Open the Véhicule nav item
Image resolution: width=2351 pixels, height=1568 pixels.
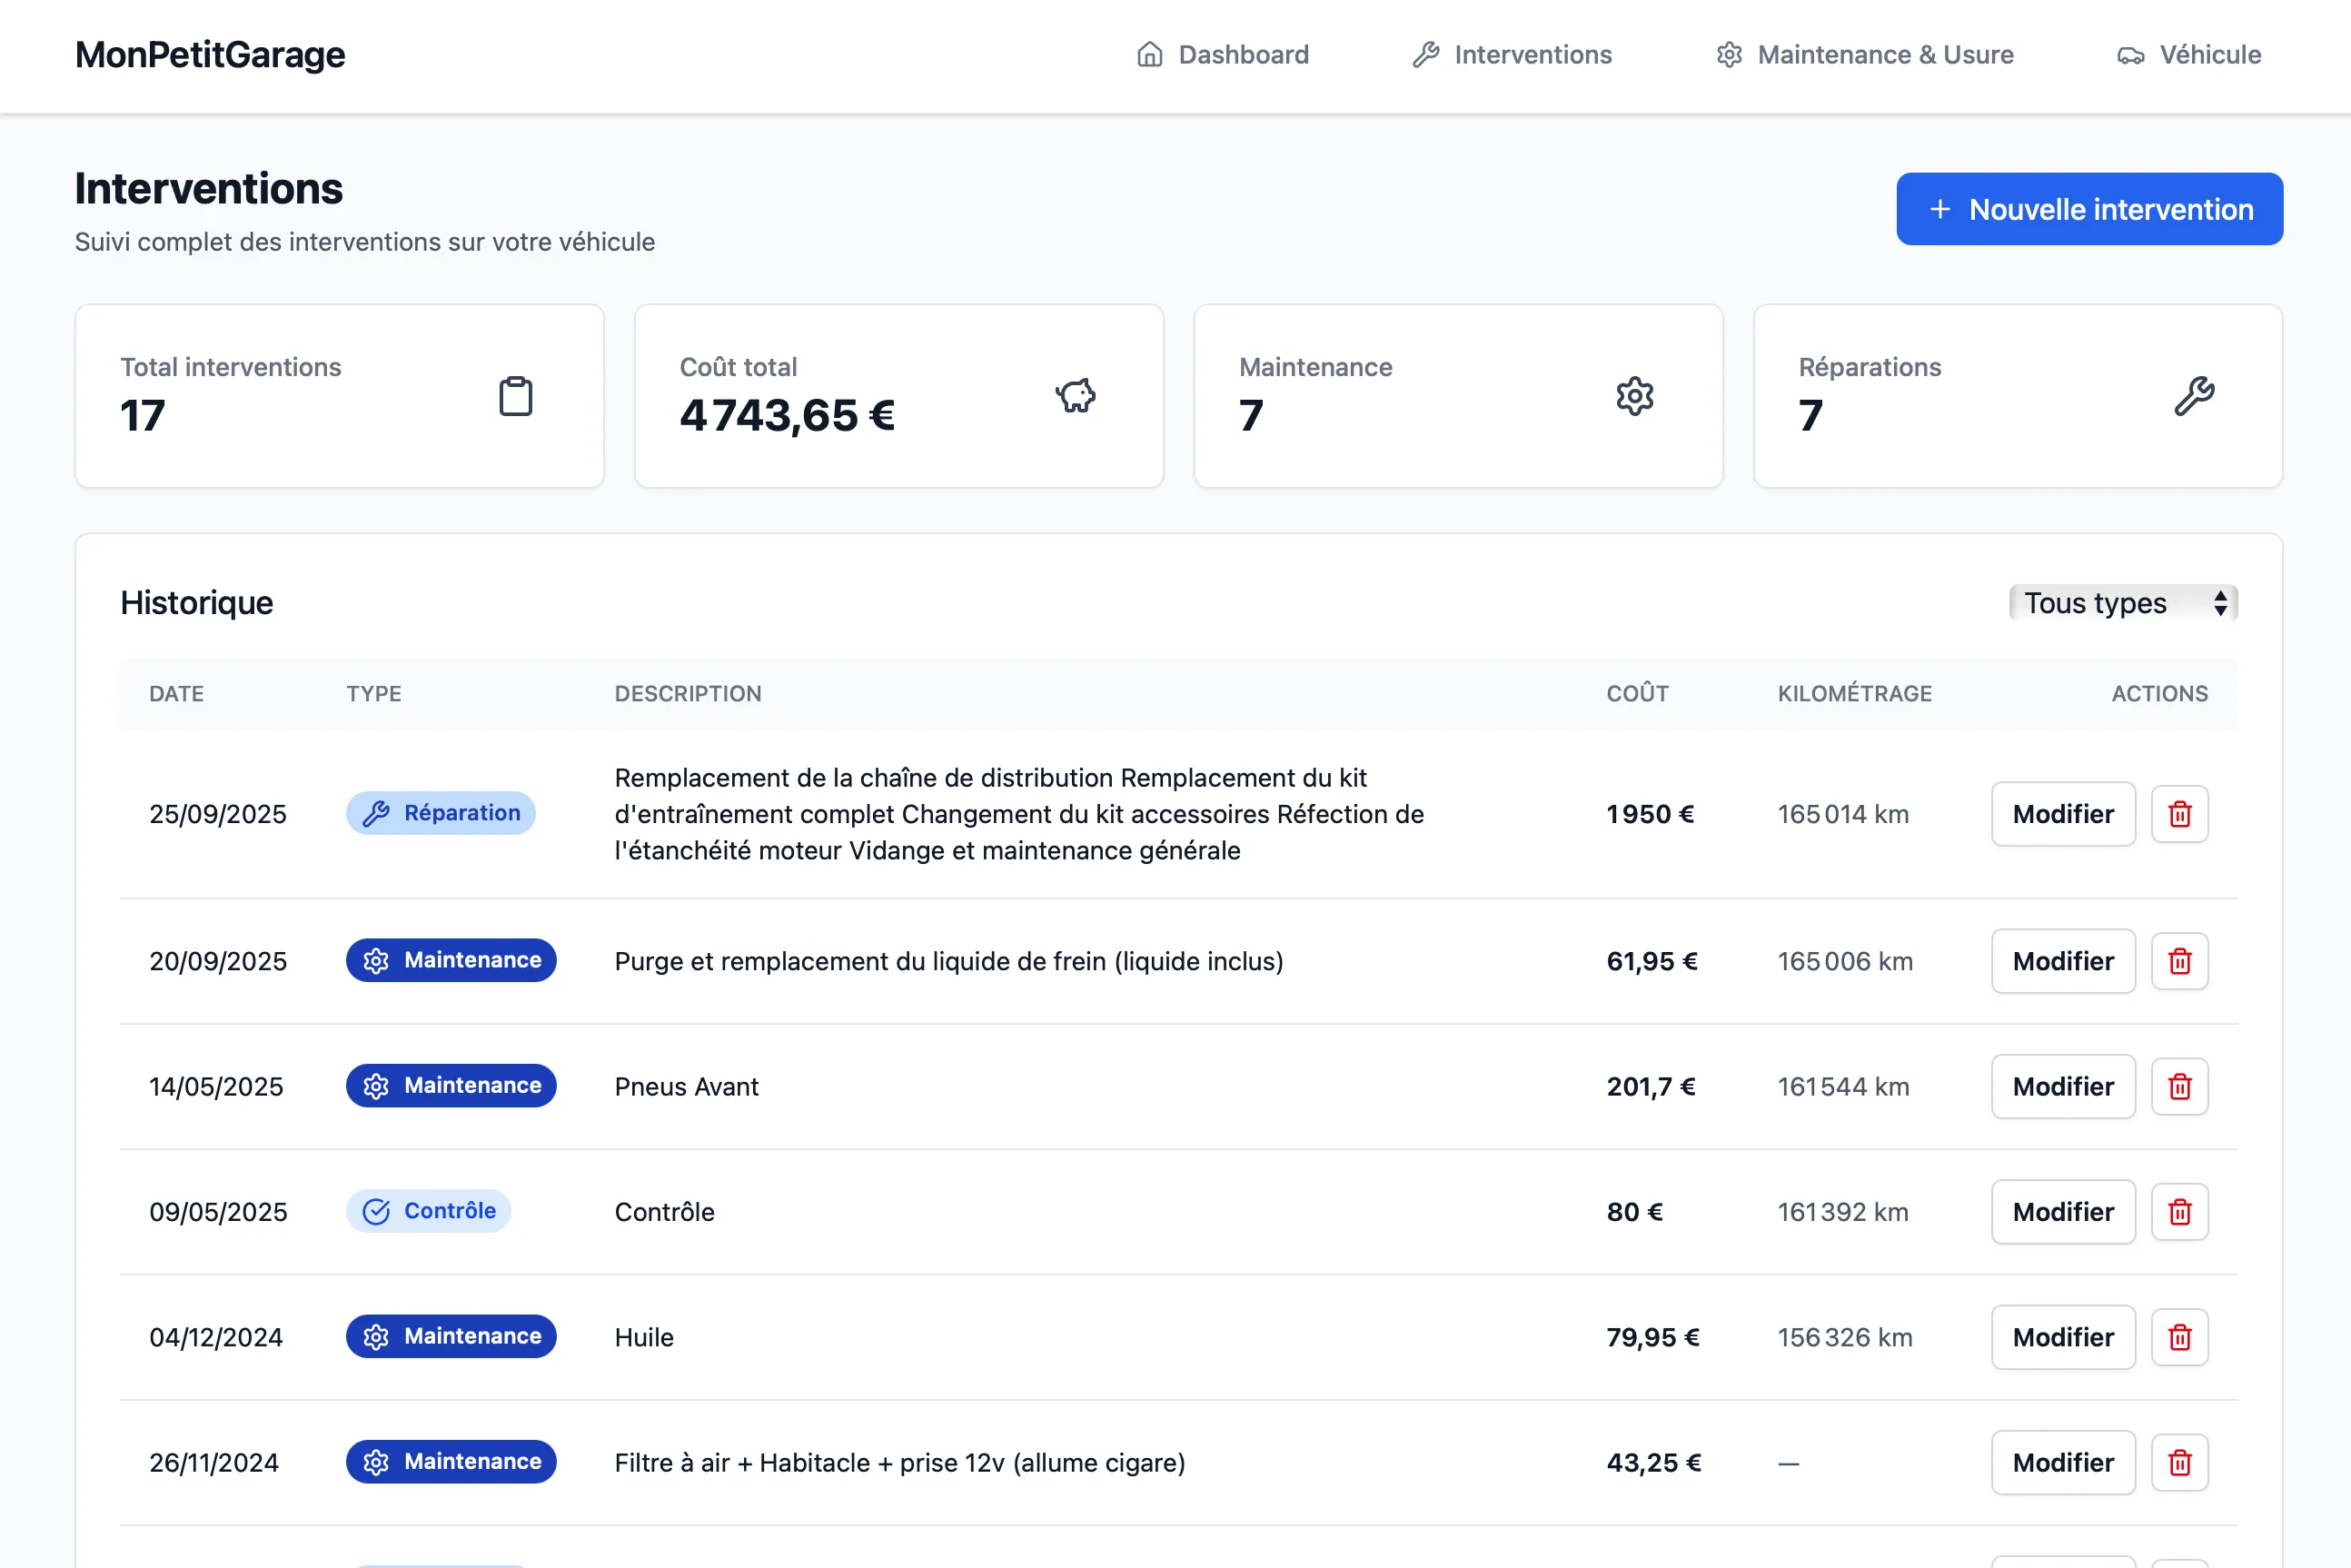pos(2188,55)
